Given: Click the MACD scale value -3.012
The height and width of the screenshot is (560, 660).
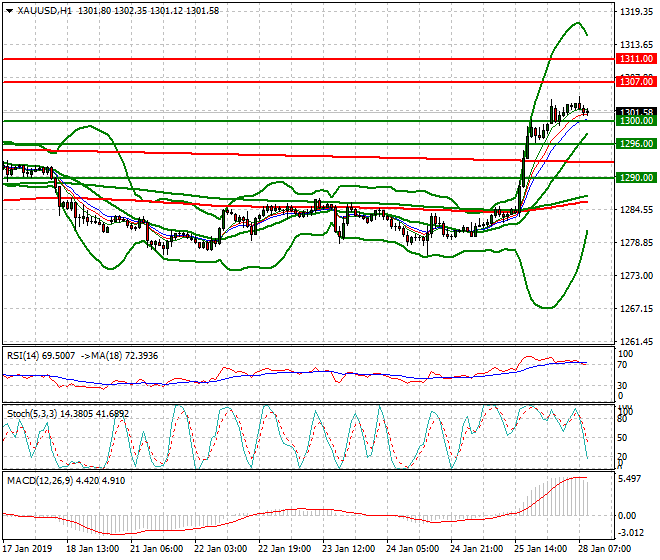Looking at the screenshot, I should point(631,533).
